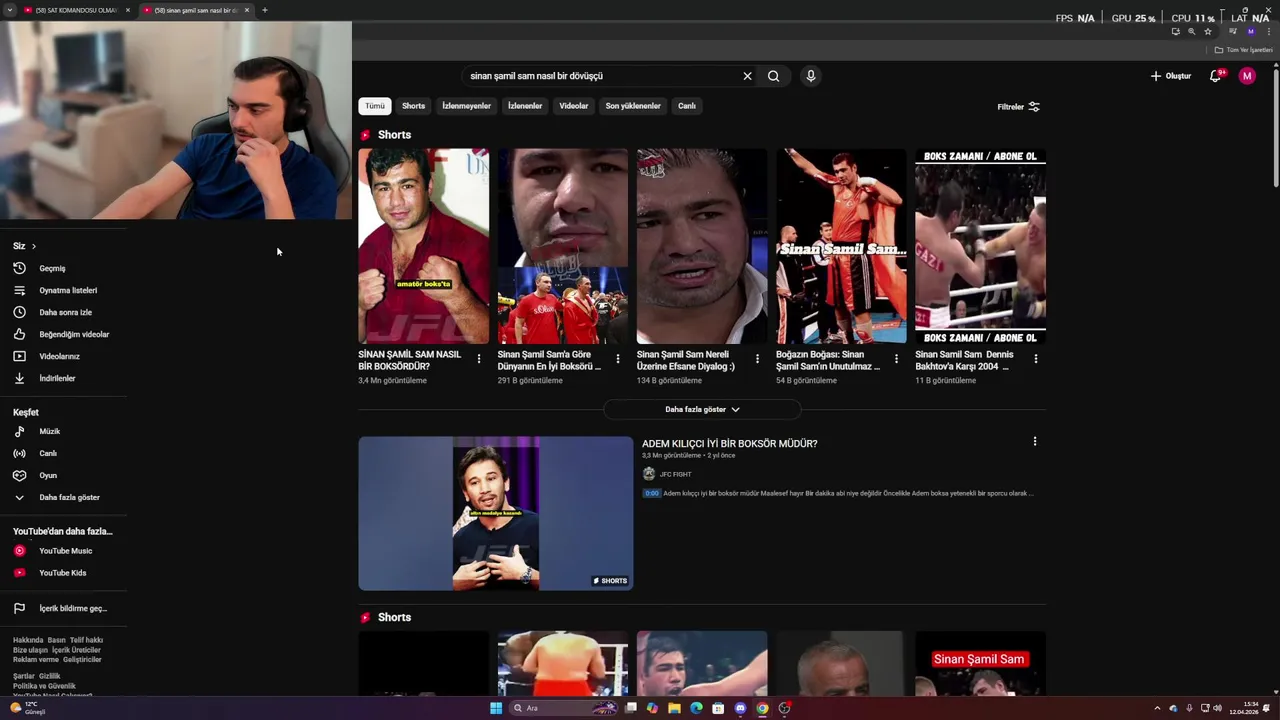Open the notifications bell
The height and width of the screenshot is (720, 1280).
click(1216, 76)
